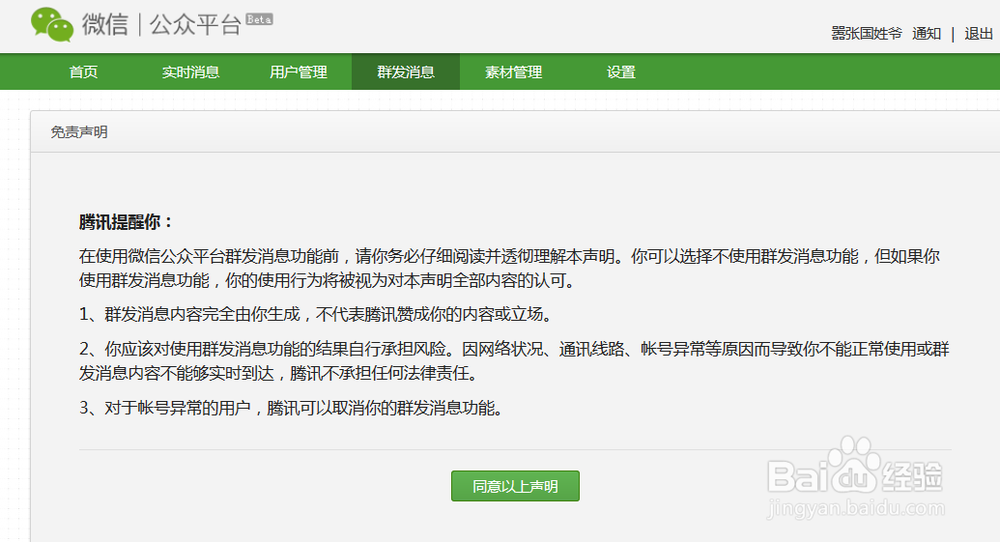The image size is (1000, 542).
Task: Click clause 1 about 群发消息内容完全由你生成
Action: pos(316,314)
